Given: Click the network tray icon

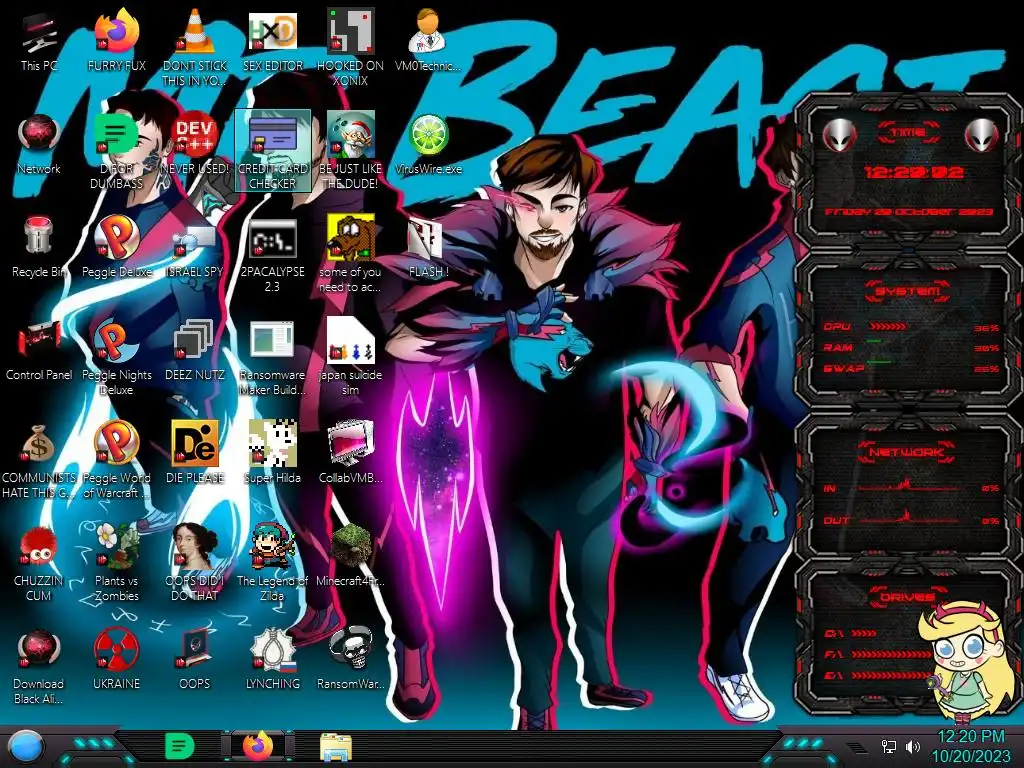Looking at the screenshot, I should point(889,746).
